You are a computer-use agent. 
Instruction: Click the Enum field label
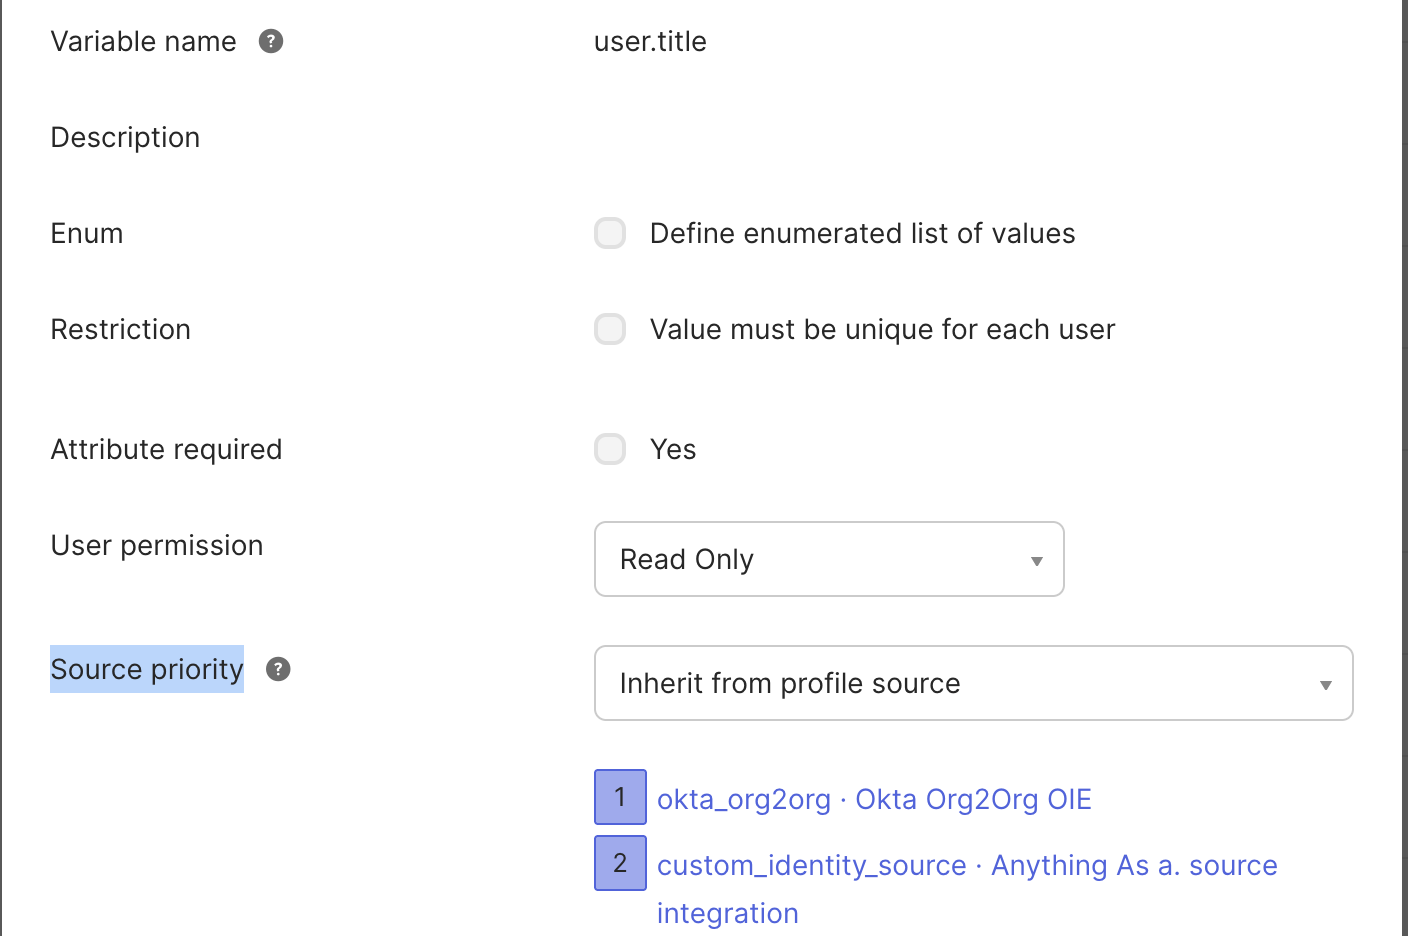tap(87, 233)
